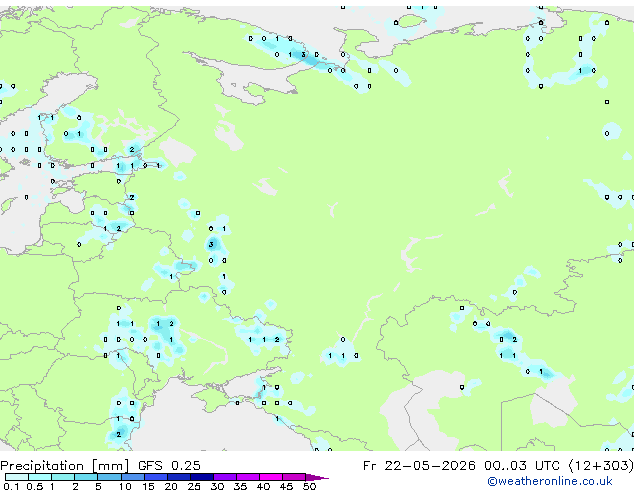Open the weatheronline.co.uk link
634x490 pixels.
(x=549, y=481)
